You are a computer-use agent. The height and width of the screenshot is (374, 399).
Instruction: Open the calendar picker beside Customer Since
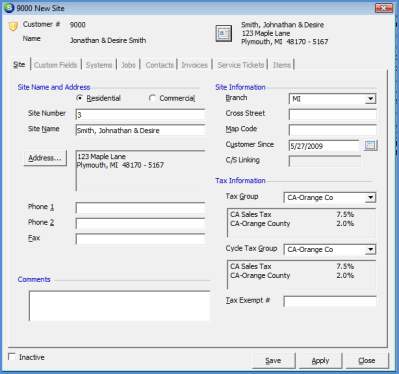(x=370, y=145)
